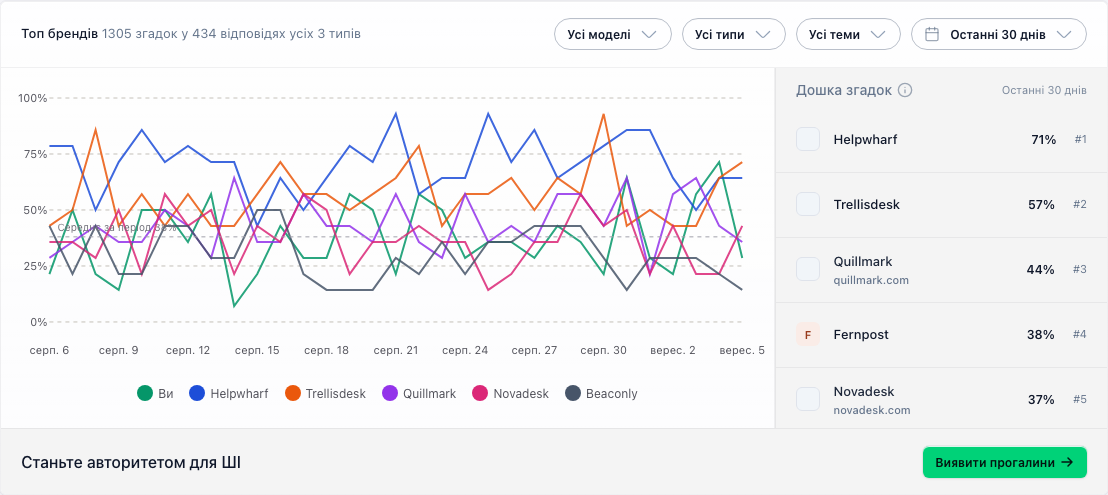Toggle the Helpwharf series in the legend

tap(228, 393)
